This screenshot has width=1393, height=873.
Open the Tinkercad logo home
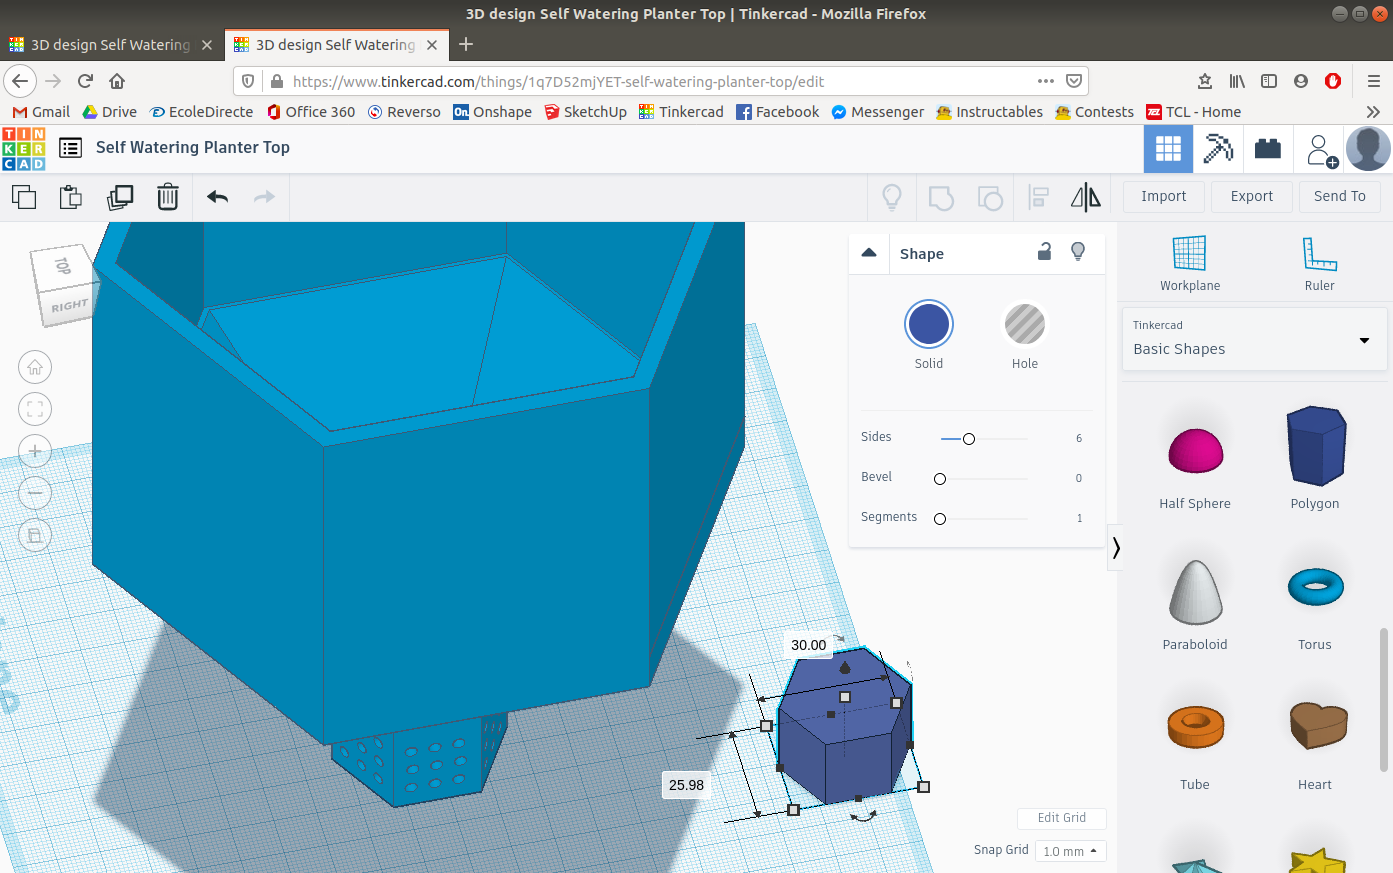coord(24,149)
